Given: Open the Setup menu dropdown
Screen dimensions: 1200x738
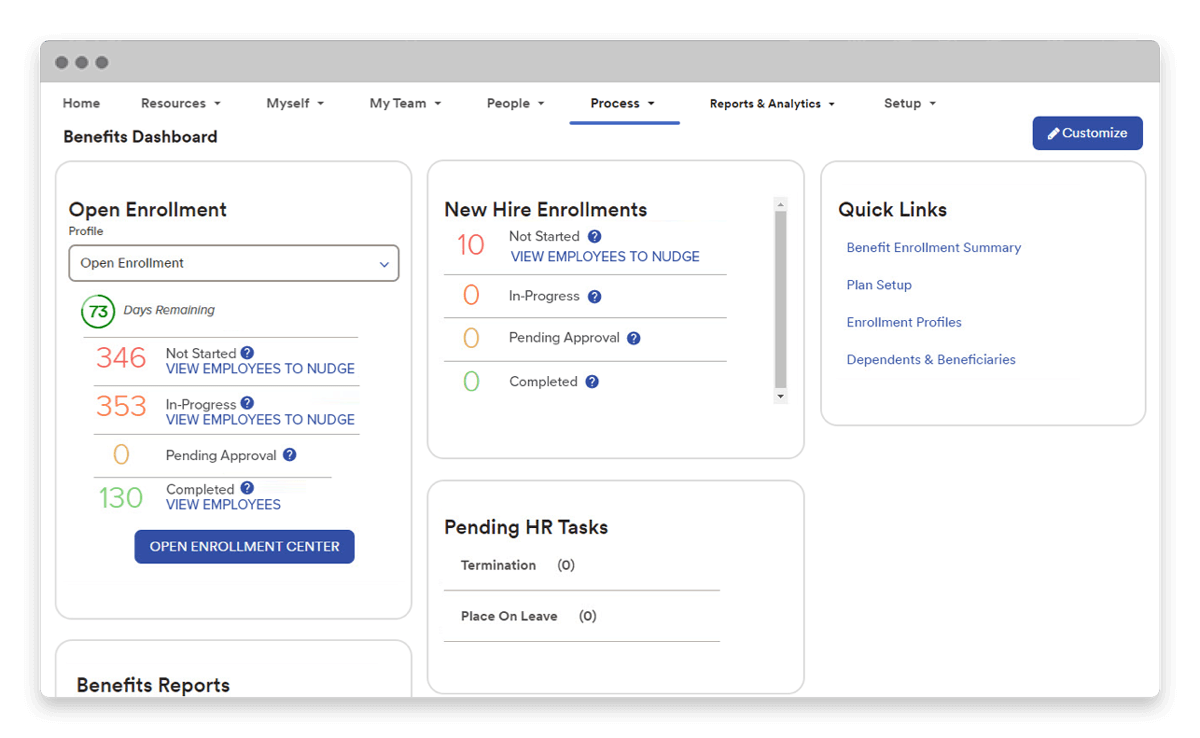Looking at the screenshot, I should tap(909, 103).
